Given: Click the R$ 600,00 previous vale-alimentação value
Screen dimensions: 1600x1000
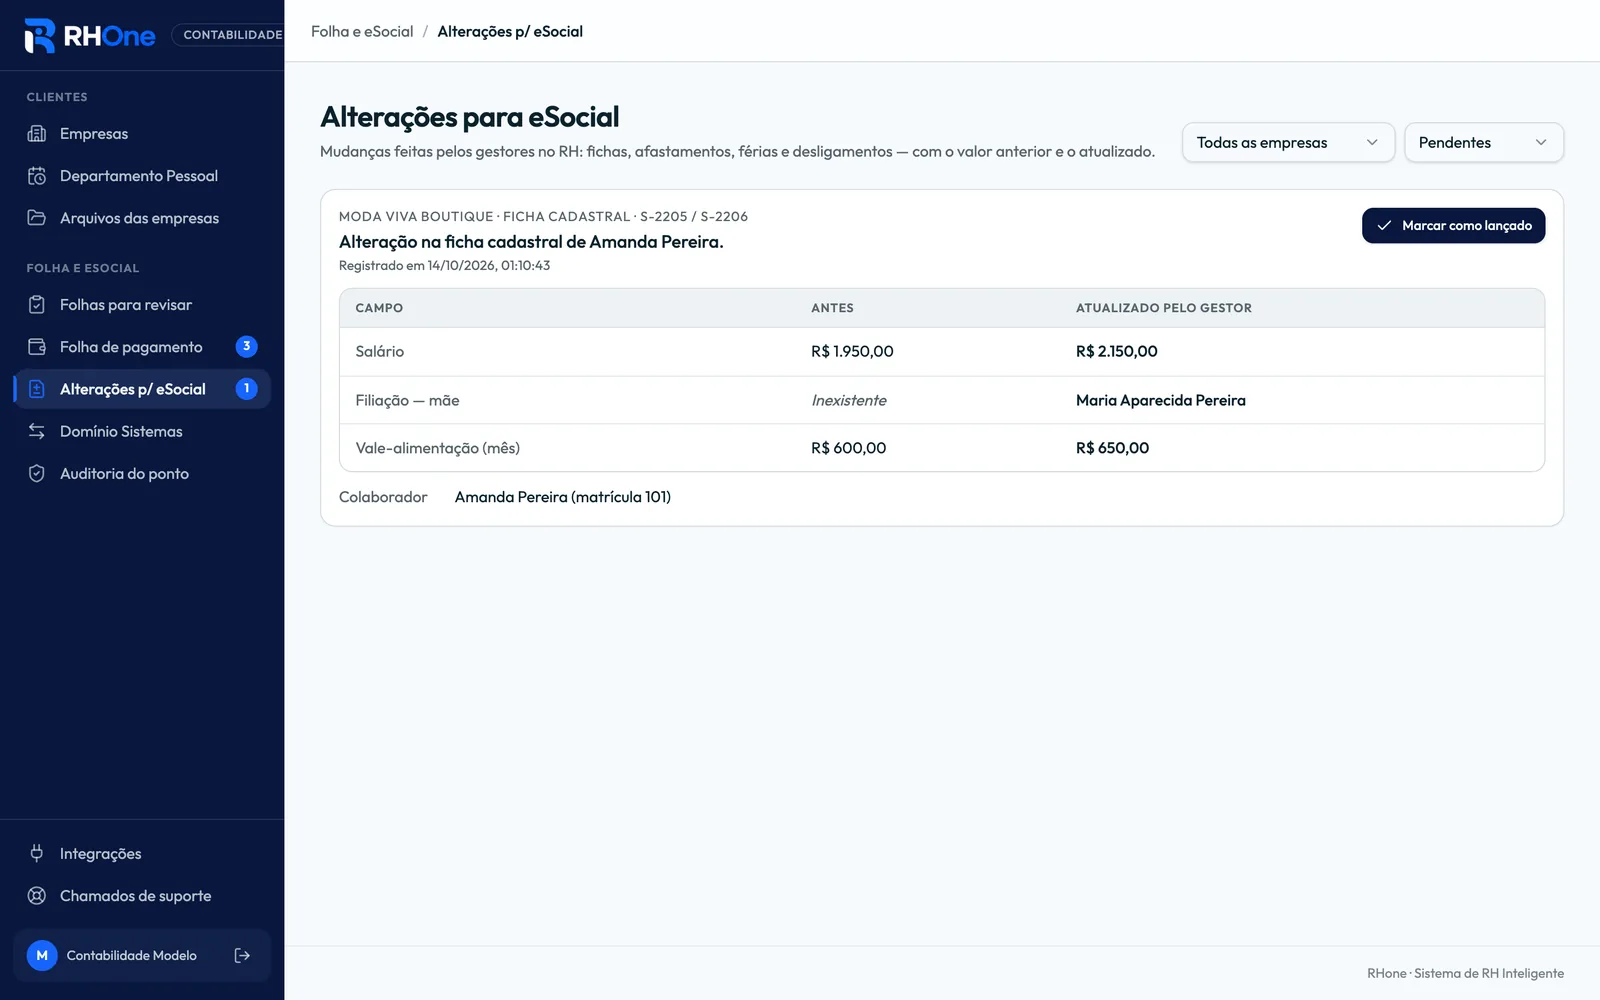Looking at the screenshot, I should (849, 449).
